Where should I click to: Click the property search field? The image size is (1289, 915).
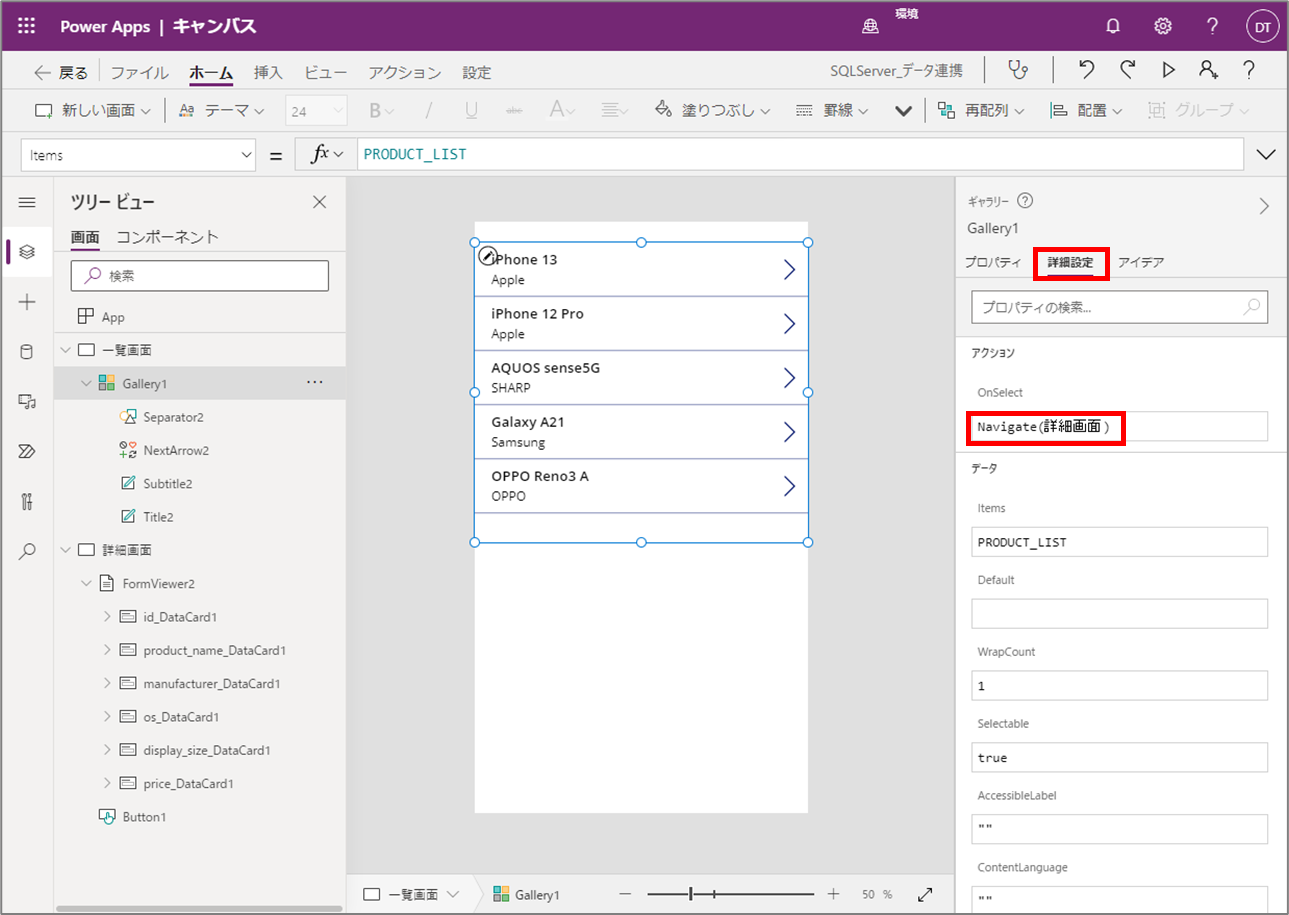1119,308
